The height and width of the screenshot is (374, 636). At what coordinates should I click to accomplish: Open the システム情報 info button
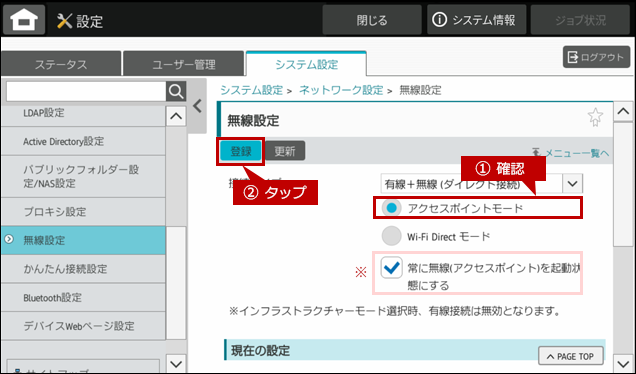[476, 20]
